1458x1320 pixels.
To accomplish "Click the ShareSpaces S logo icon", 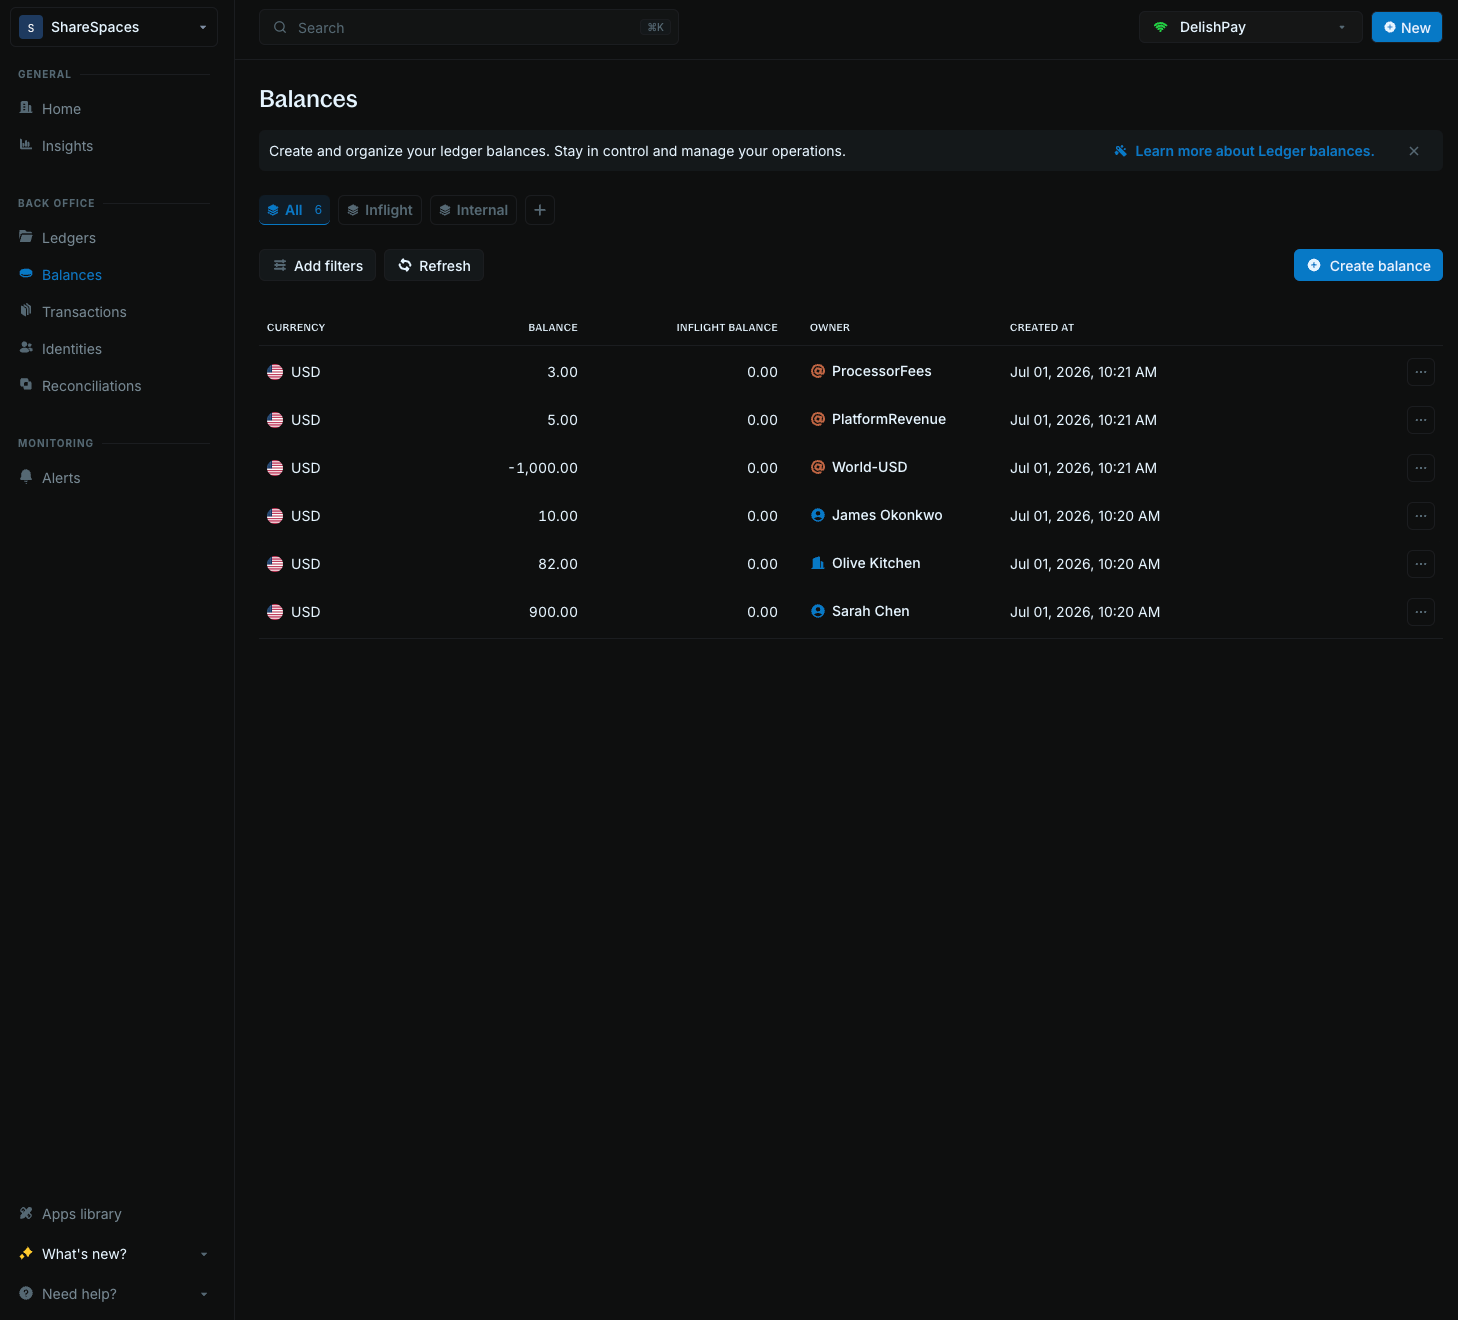I will tap(31, 27).
